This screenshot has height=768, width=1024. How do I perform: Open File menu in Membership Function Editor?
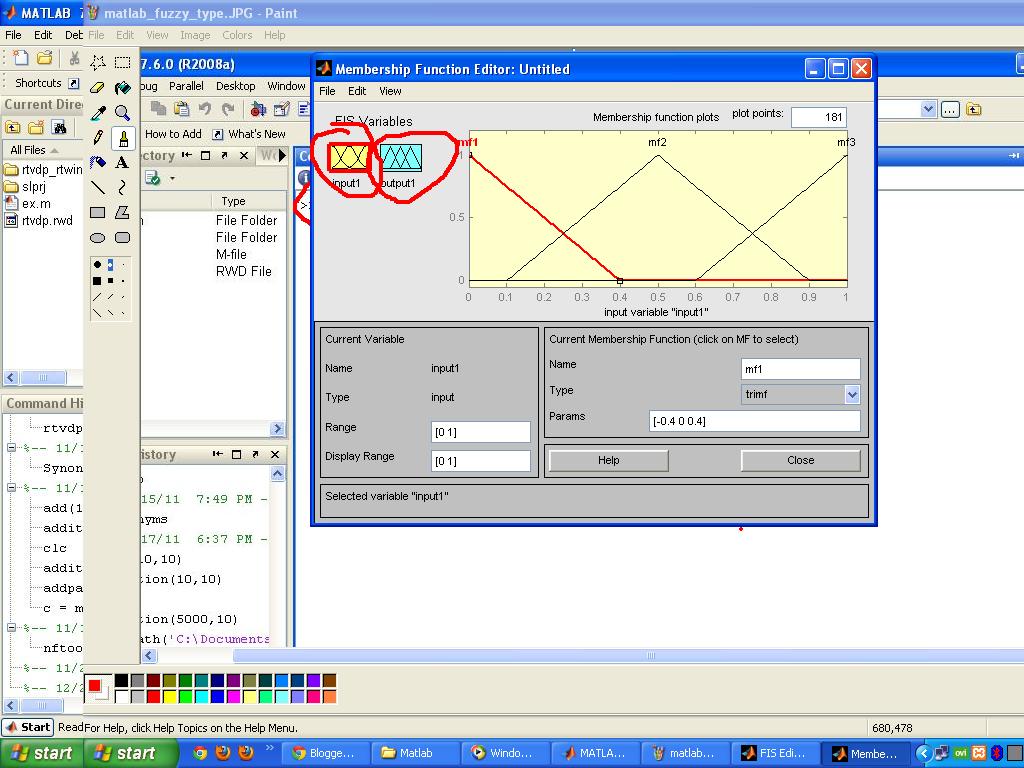point(327,91)
